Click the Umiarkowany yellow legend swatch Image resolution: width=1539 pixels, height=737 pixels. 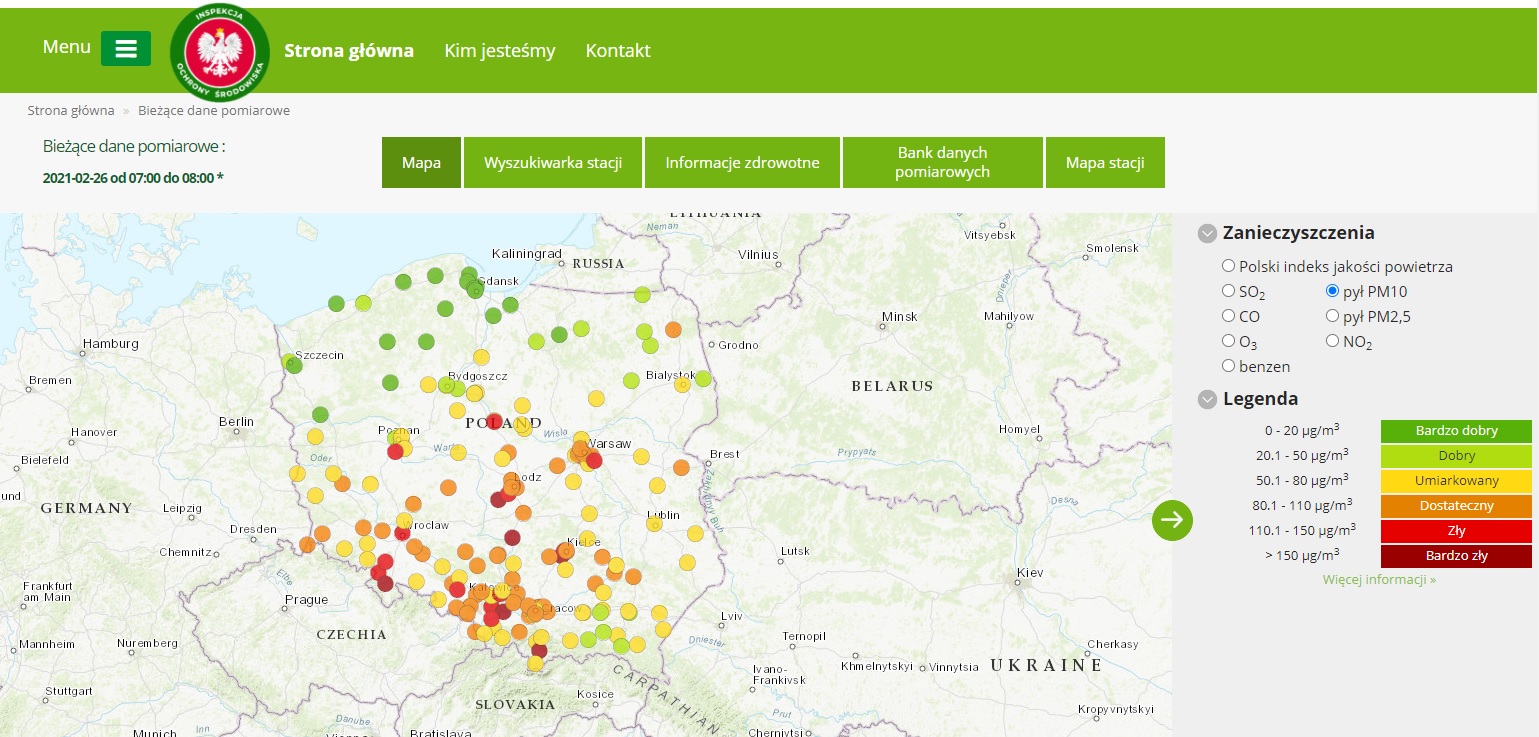coord(1456,481)
